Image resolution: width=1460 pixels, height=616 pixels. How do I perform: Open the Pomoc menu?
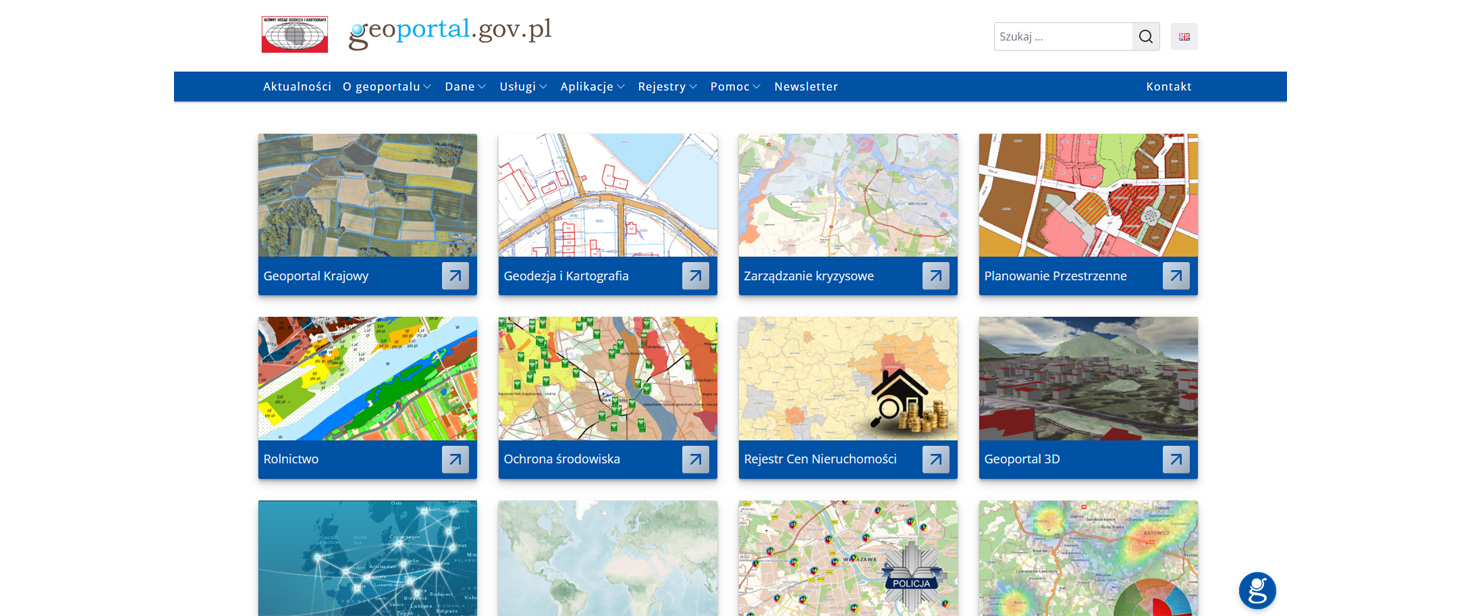(735, 86)
